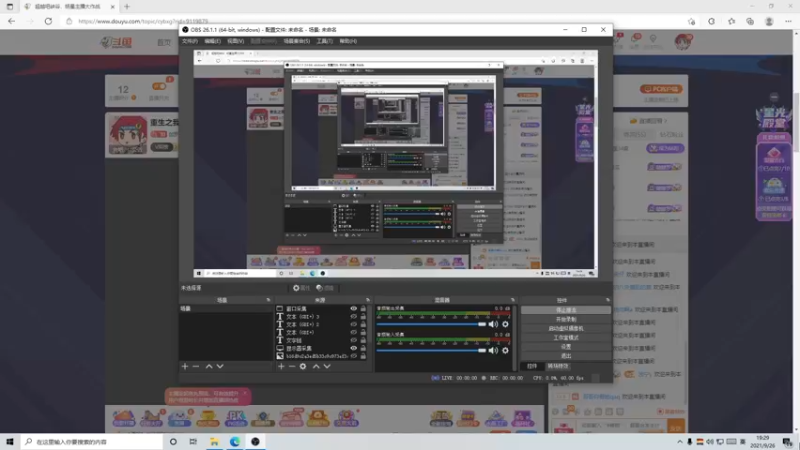The height and width of the screenshot is (450, 800).
Task: Click 退出 button in controls
Action: [566, 356]
